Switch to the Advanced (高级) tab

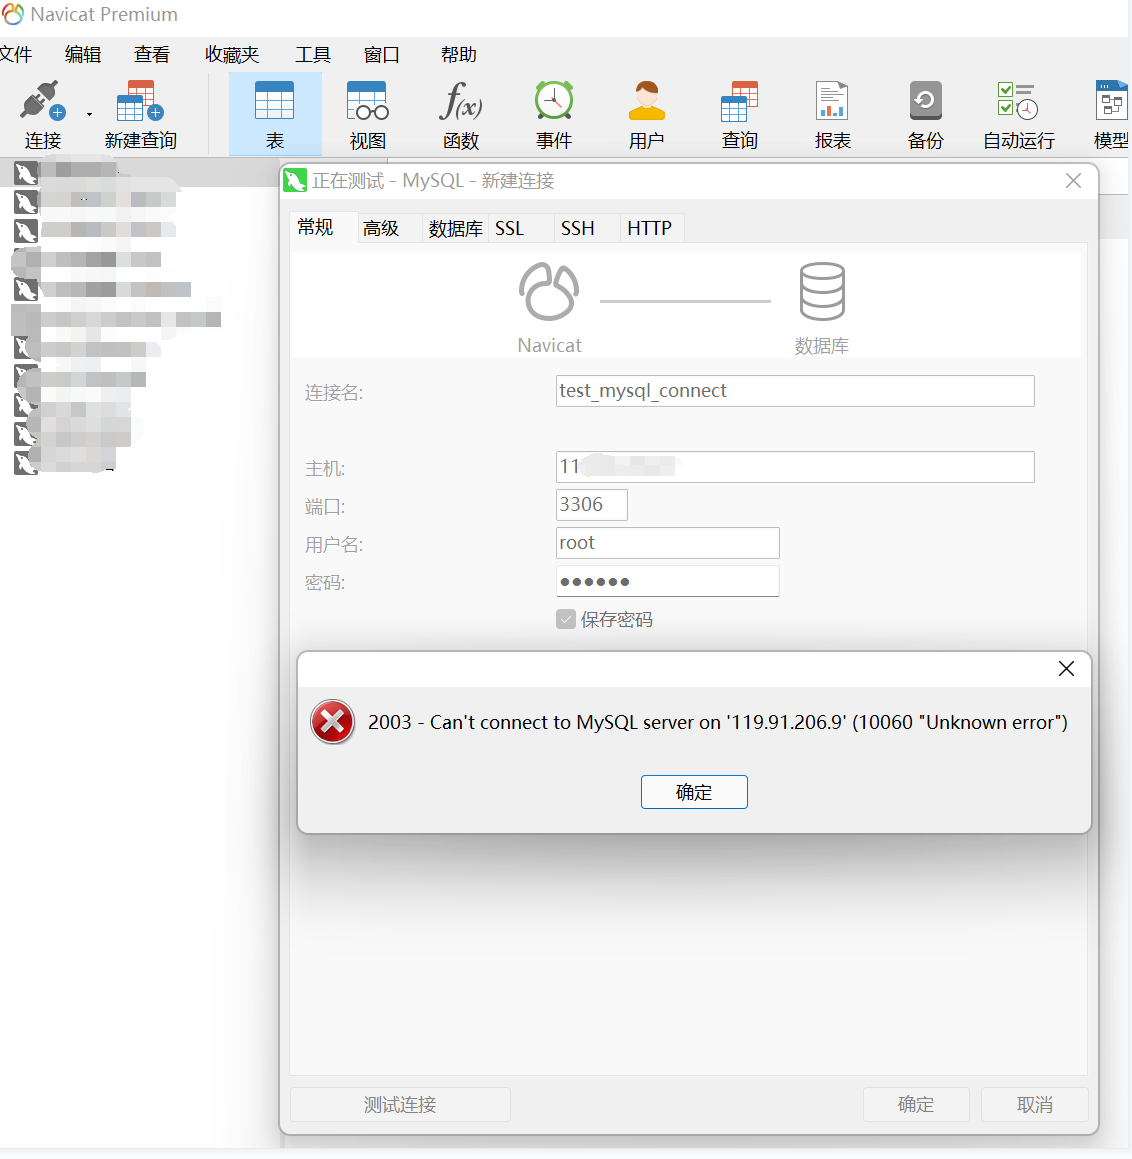tap(381, 228)
